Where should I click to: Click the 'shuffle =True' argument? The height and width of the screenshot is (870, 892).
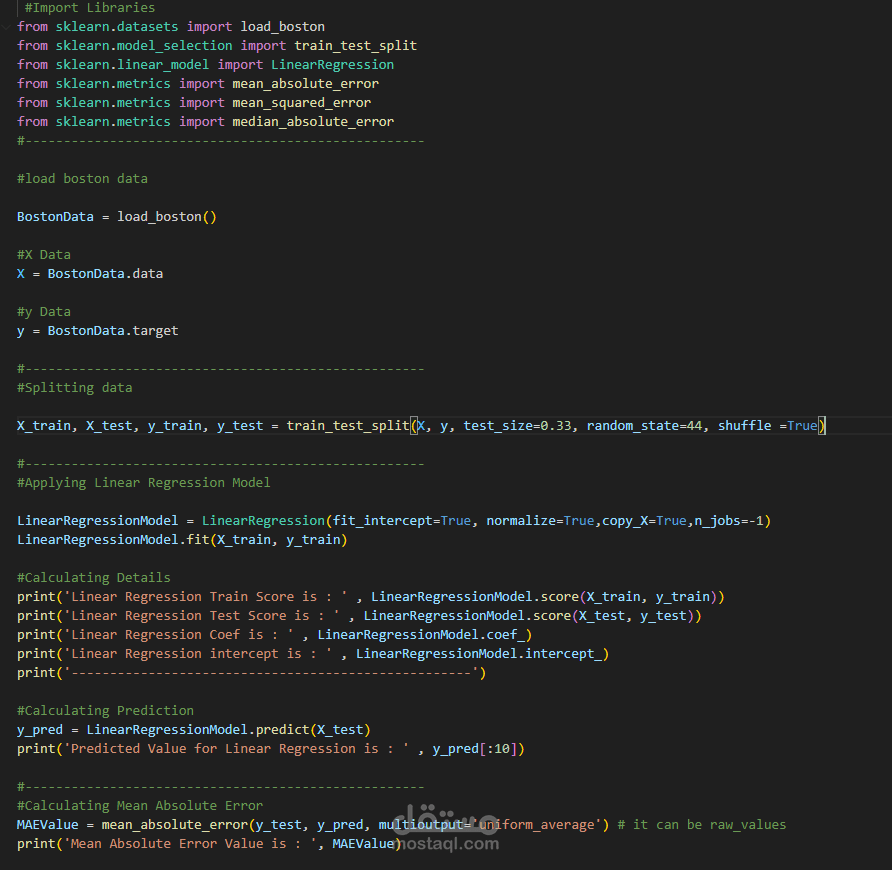tap(767, 426)
